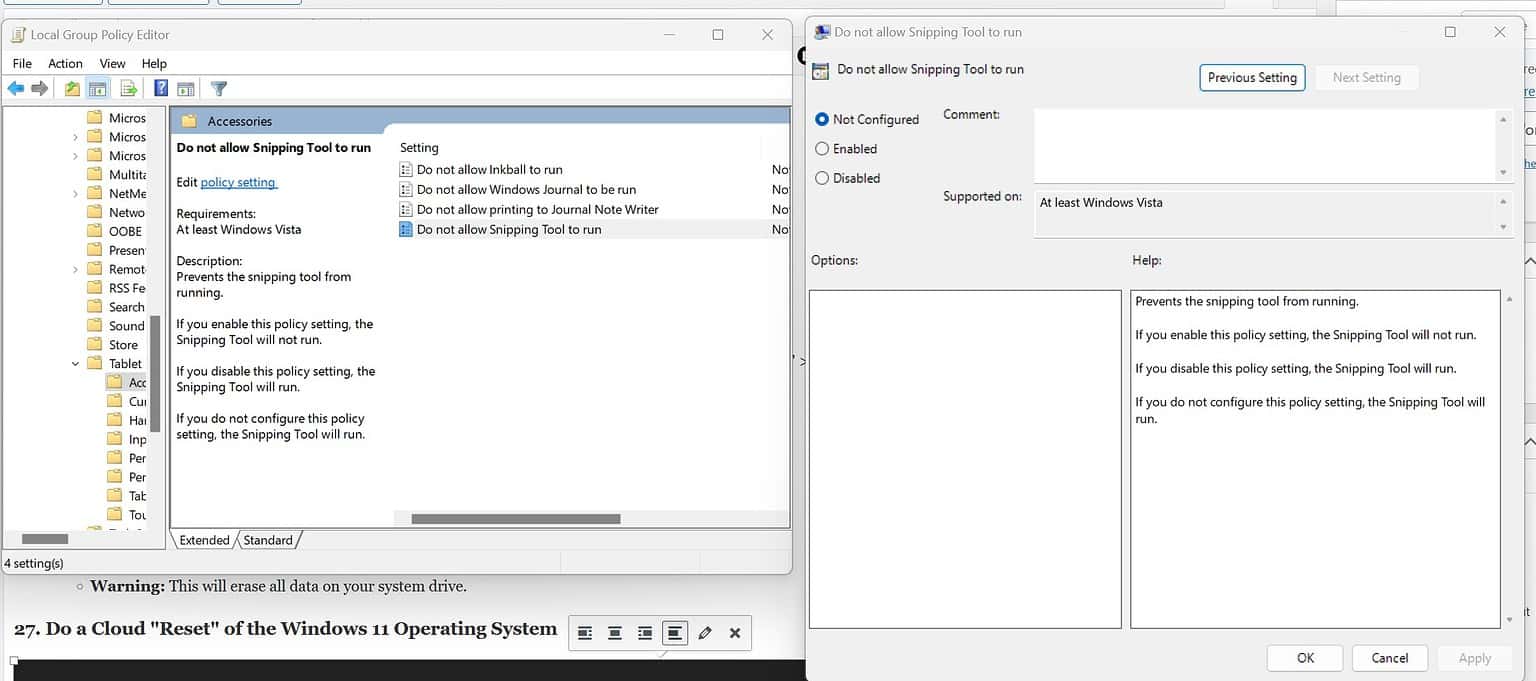The height and width of the screenshot is (681, 1536).
Task: Open Help using the question mark icon
Action: coord(160,88)
